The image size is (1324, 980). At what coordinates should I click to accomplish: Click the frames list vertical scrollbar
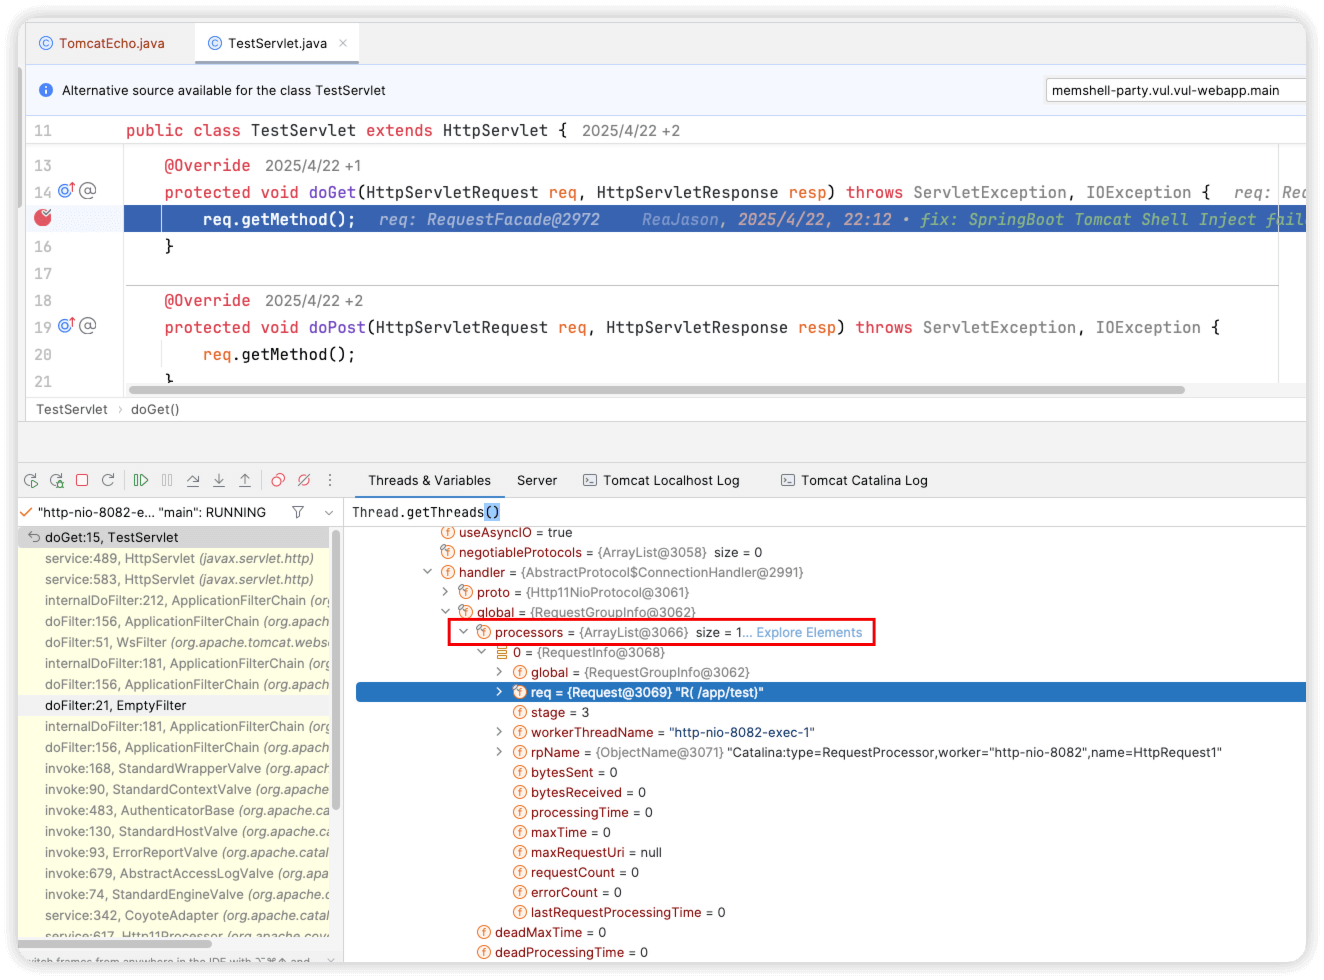337,670
